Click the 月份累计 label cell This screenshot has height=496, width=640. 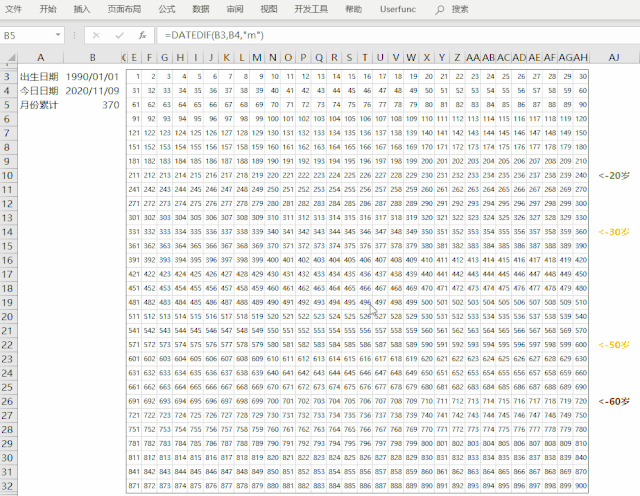pyautogui.click(x=40, y=105)
